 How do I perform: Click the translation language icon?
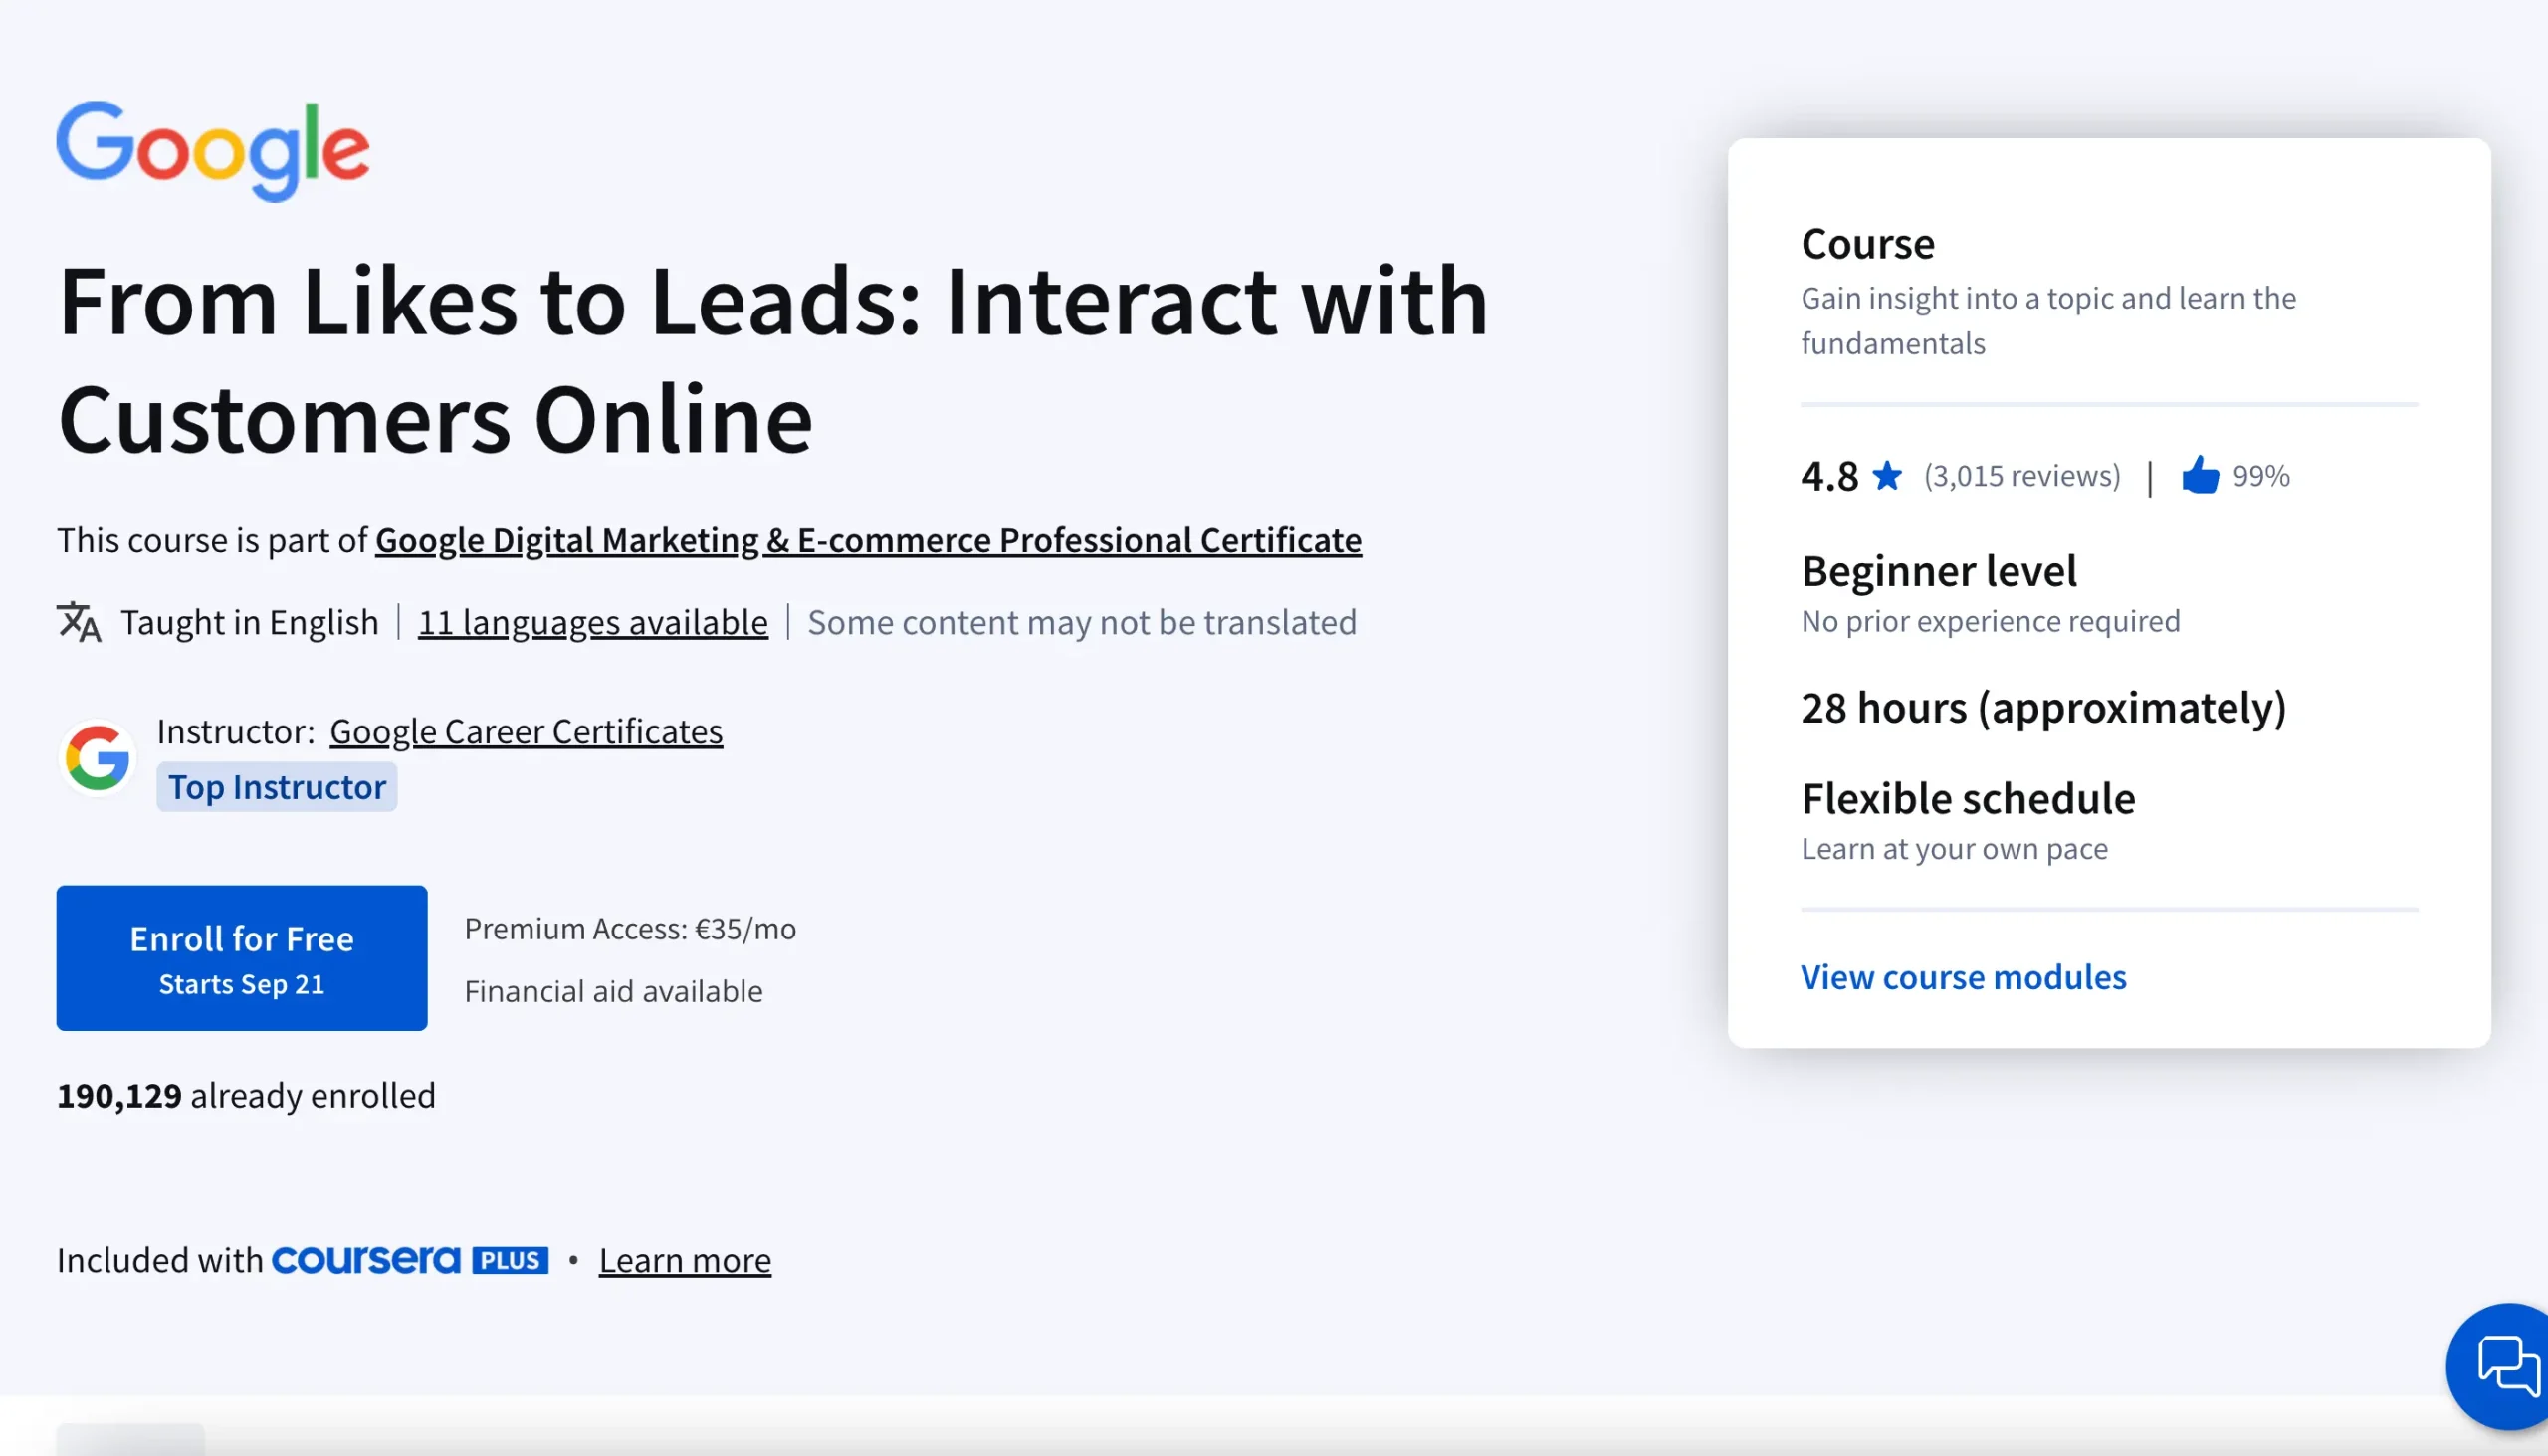pos(79,622)
